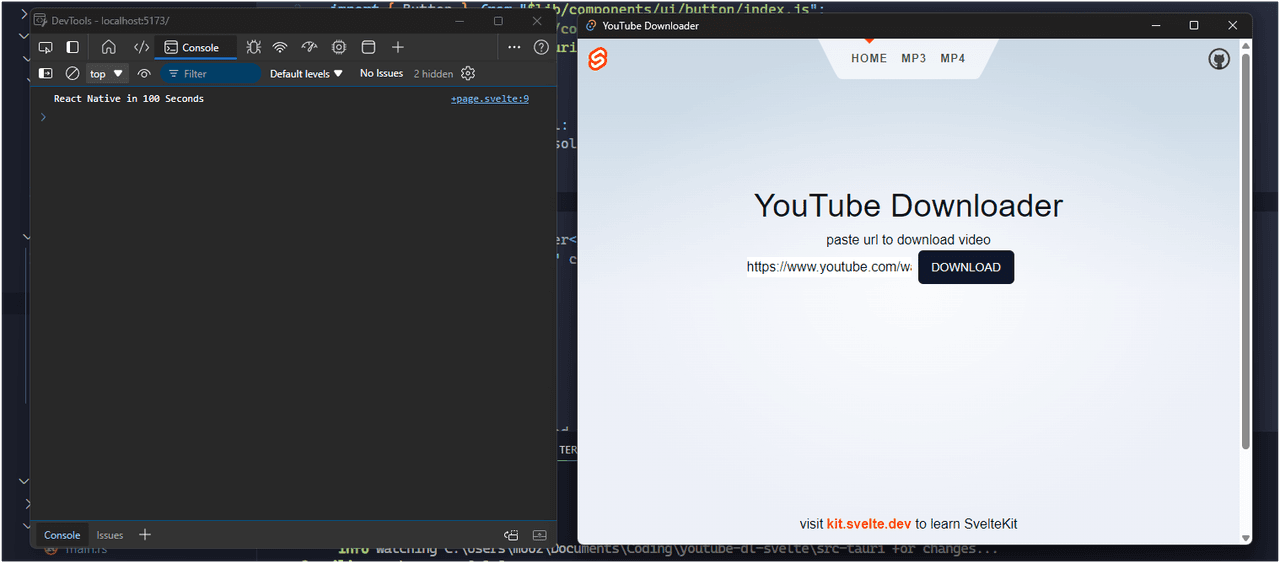Toggle the inspect element picker

(x=45, y=47)
